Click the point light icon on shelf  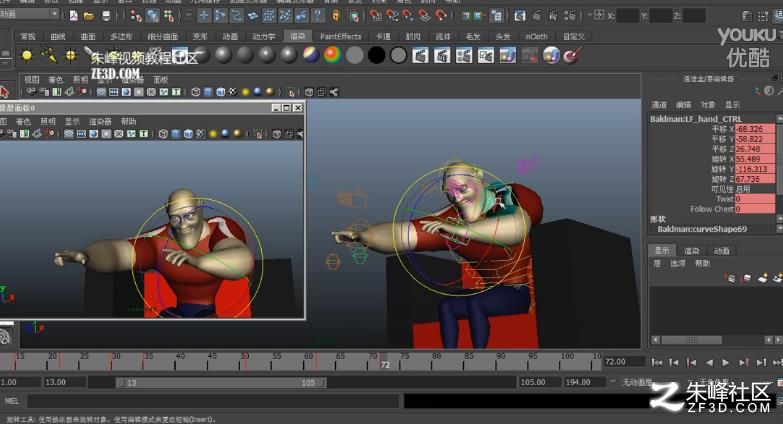(x=71, y=55)
